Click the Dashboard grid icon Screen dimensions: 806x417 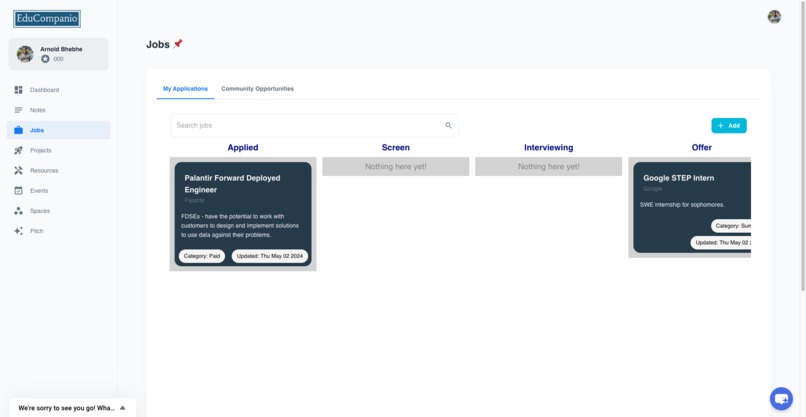point(19,90)
